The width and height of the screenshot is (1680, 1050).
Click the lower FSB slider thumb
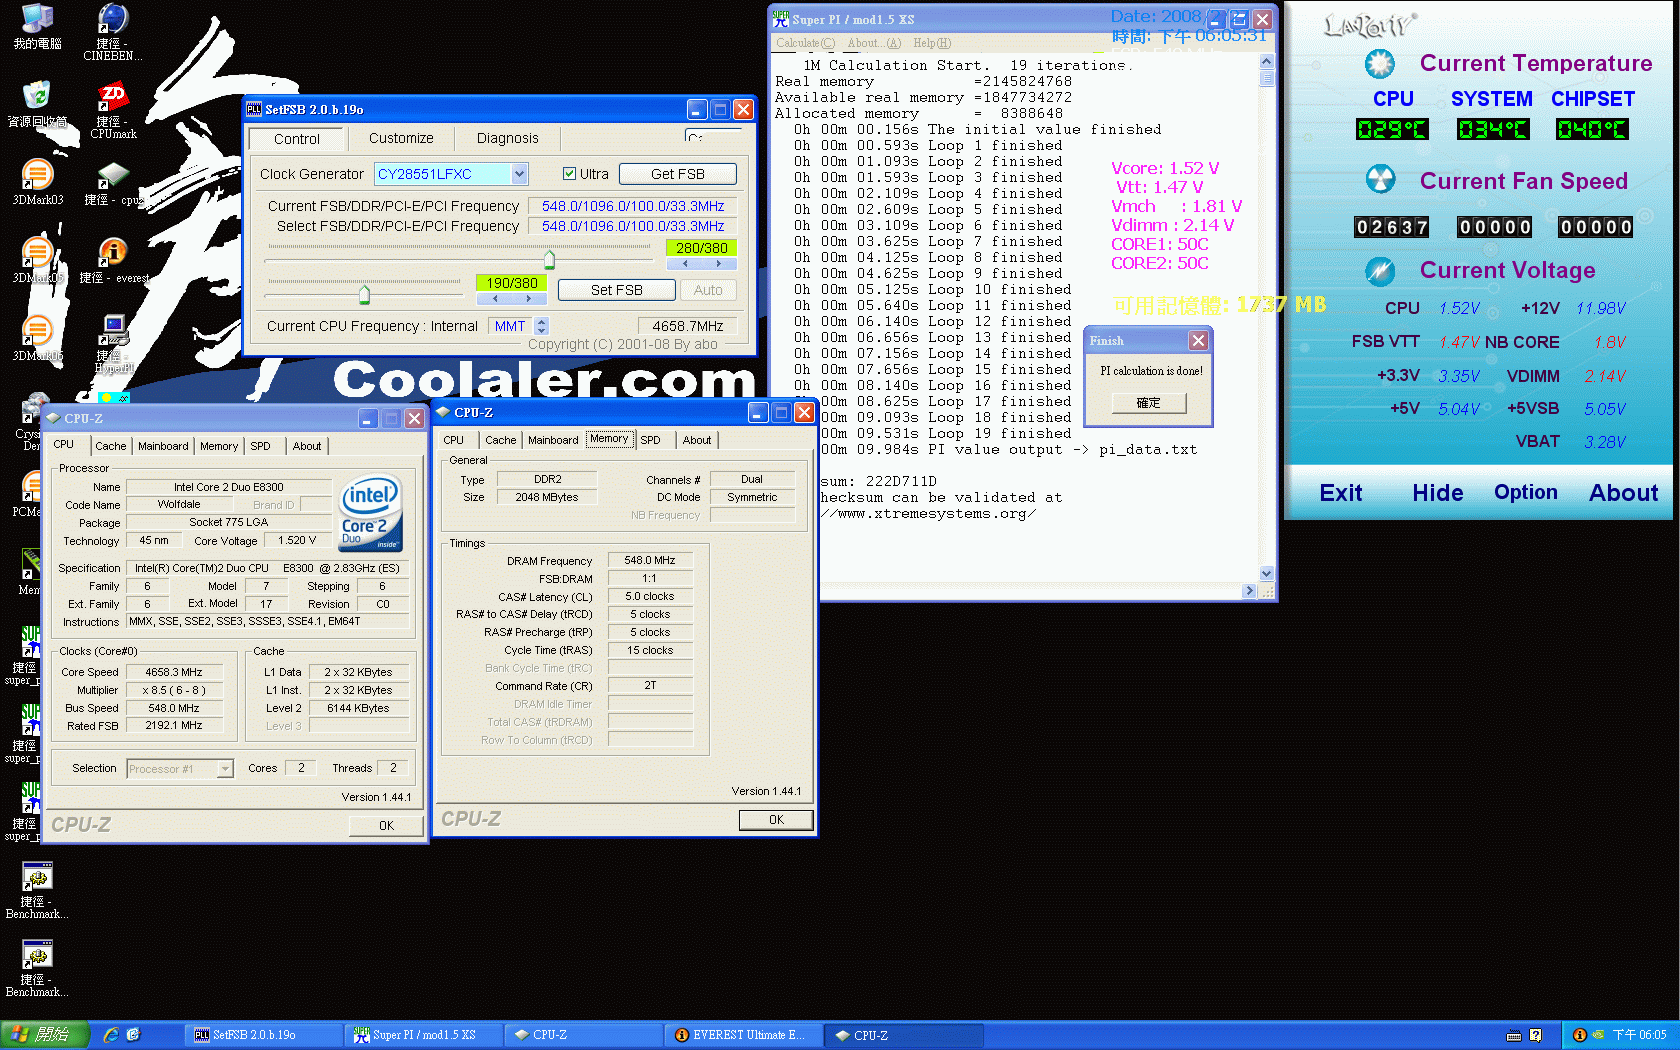364,294
